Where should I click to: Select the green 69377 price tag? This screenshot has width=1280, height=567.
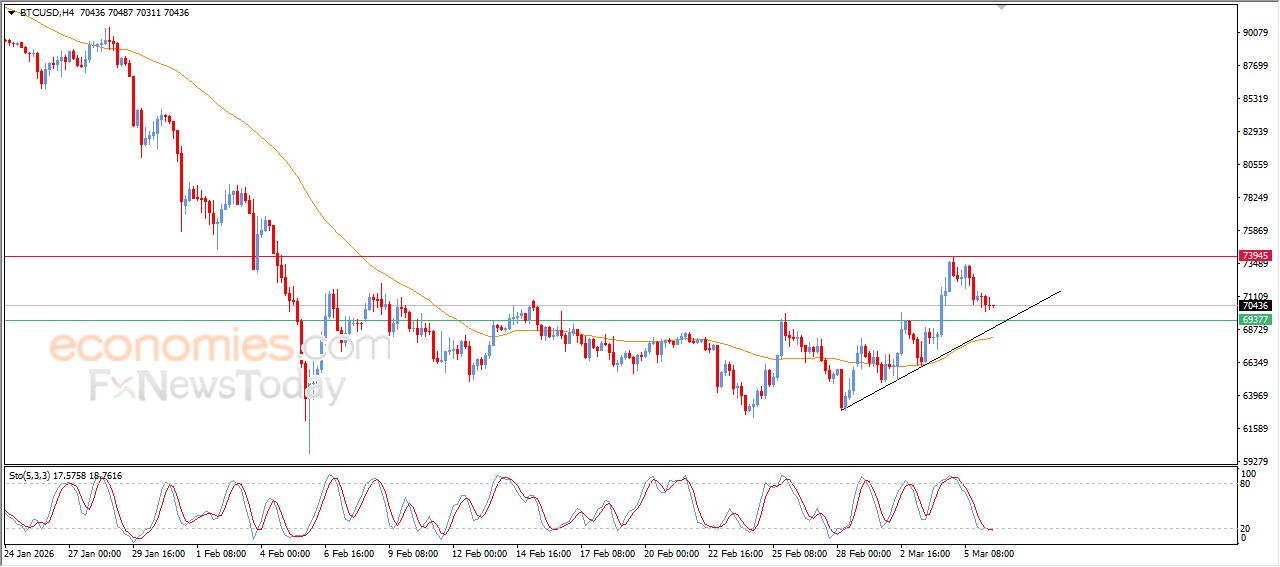(x=1254, y=320)
